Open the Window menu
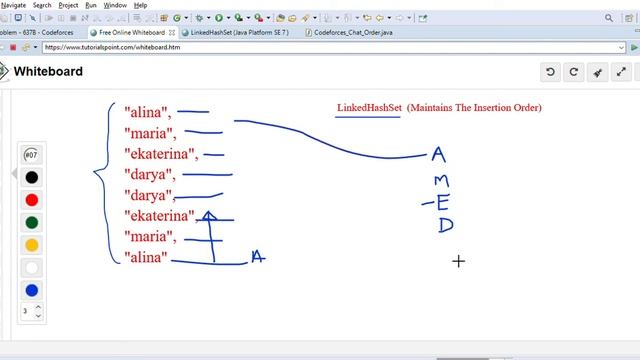 click(115, 5)
